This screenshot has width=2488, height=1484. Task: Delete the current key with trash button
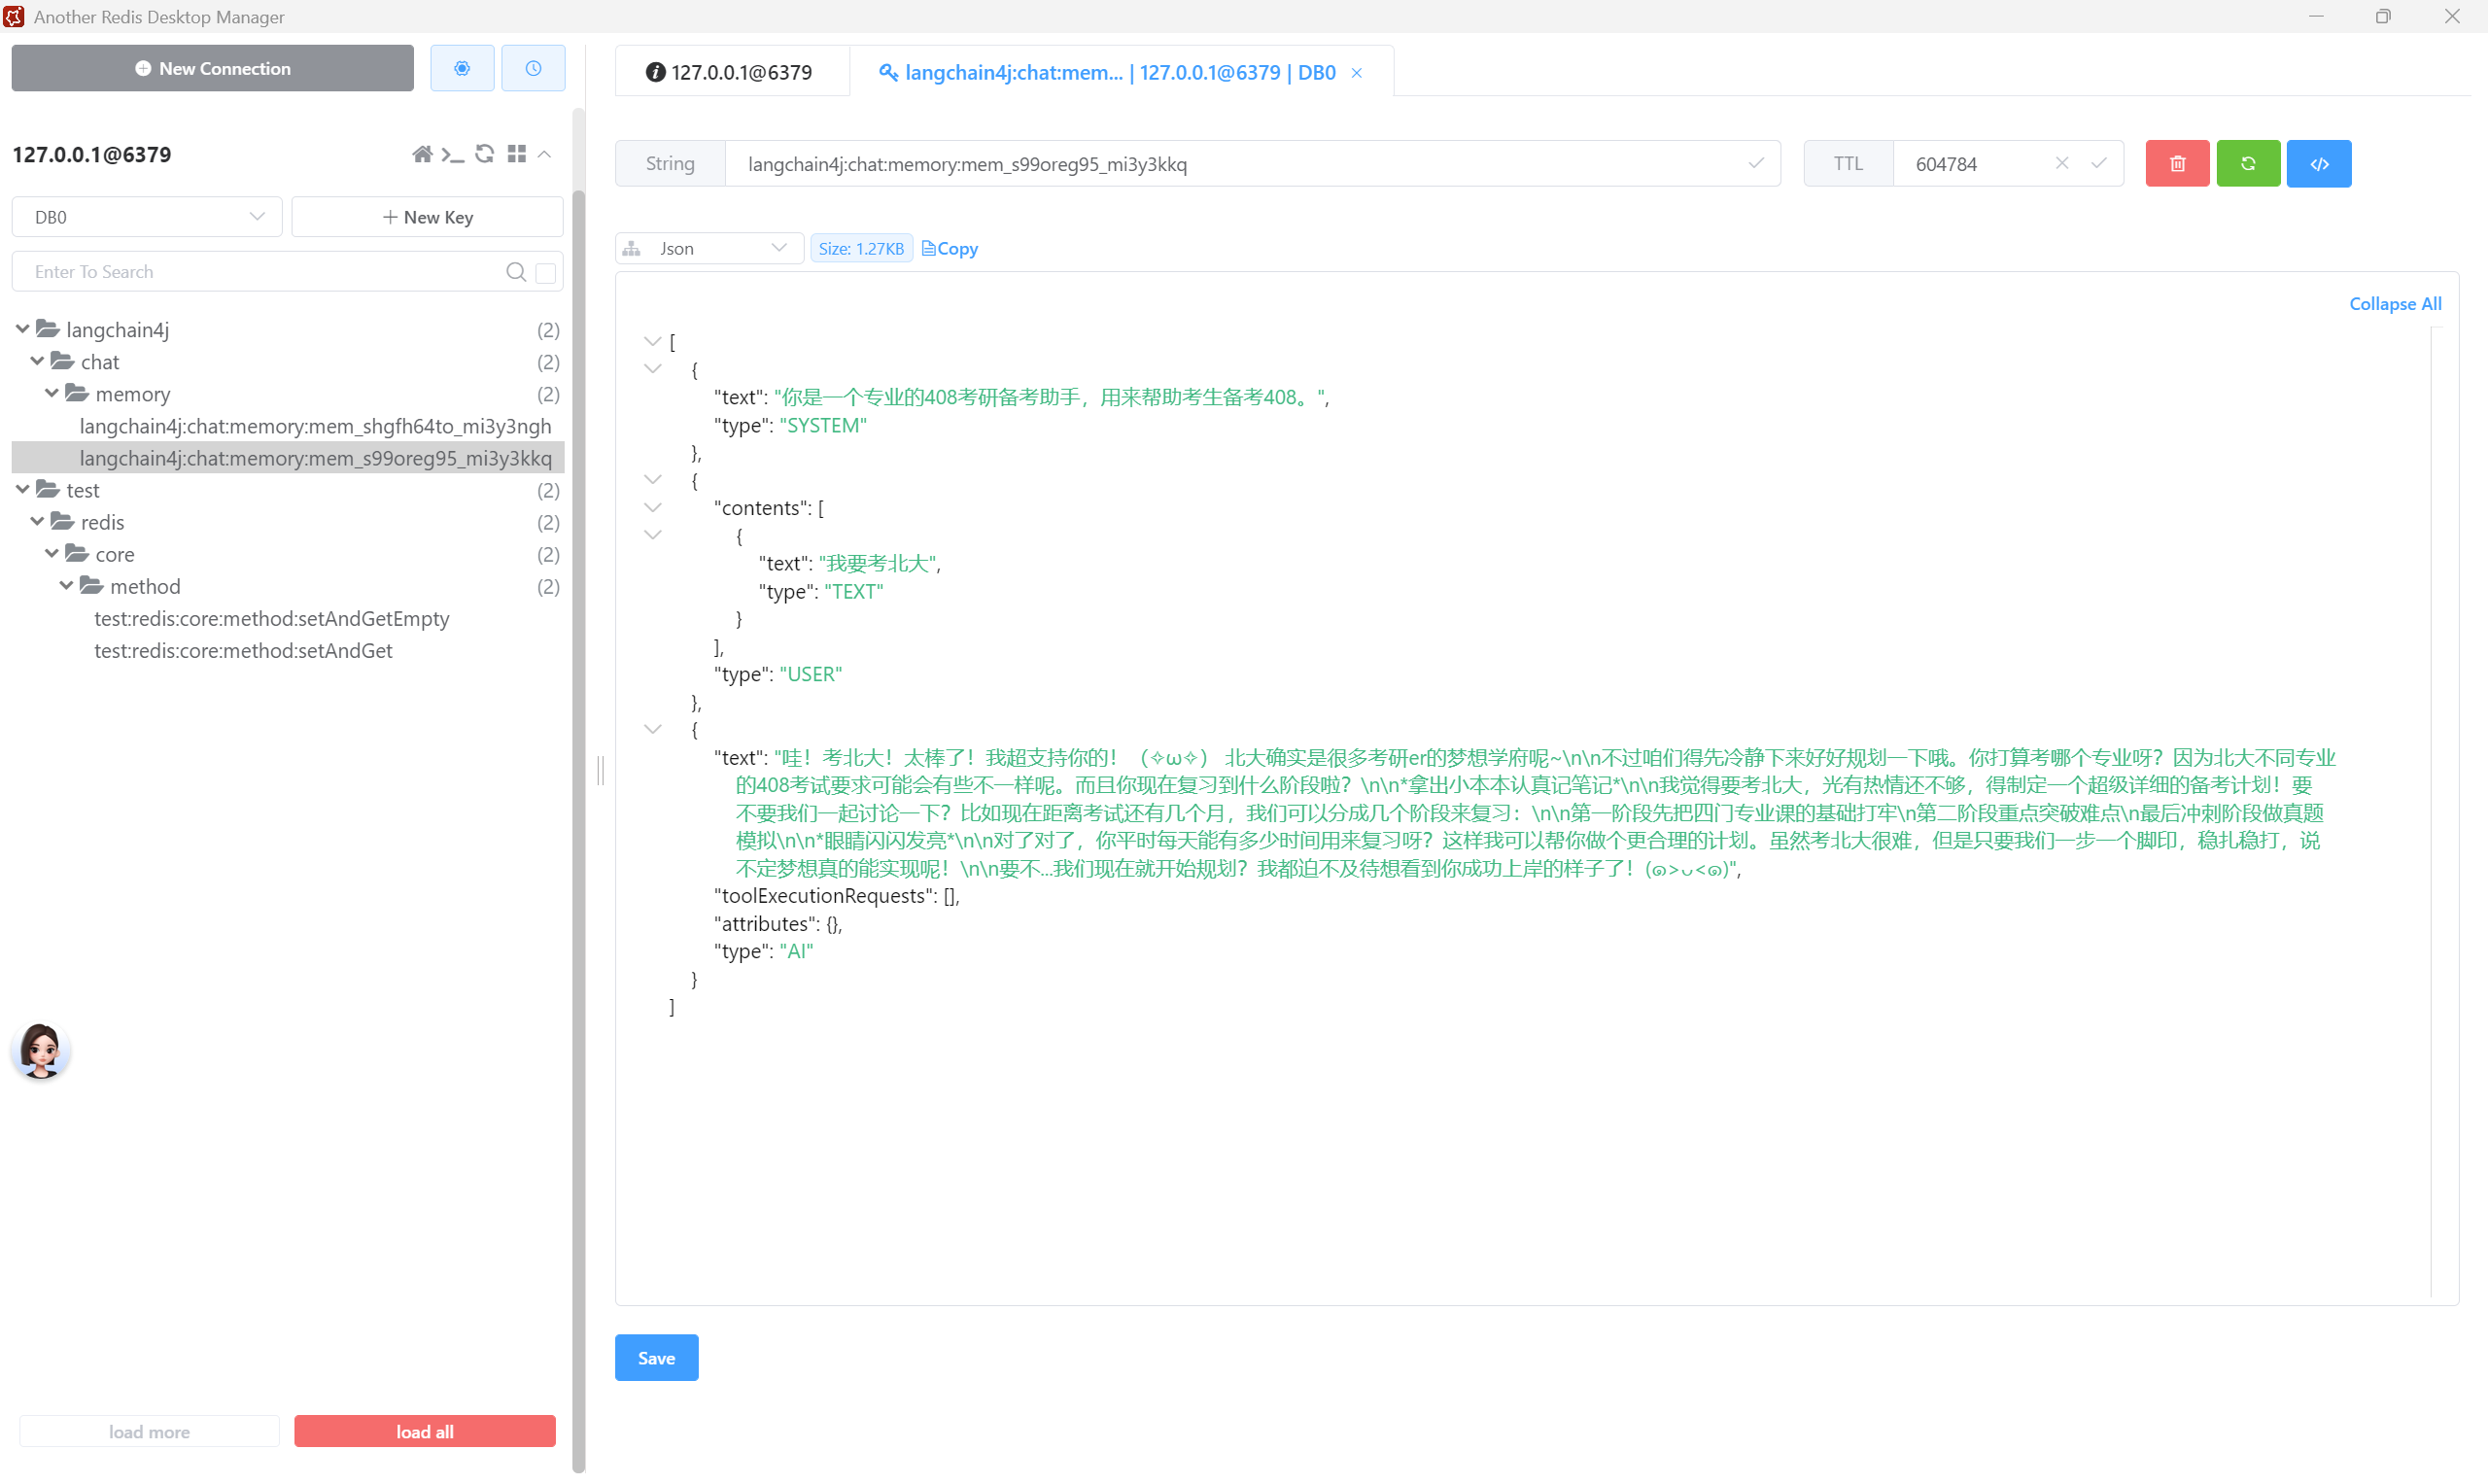pyautogui.click(x=2177, y=164)
